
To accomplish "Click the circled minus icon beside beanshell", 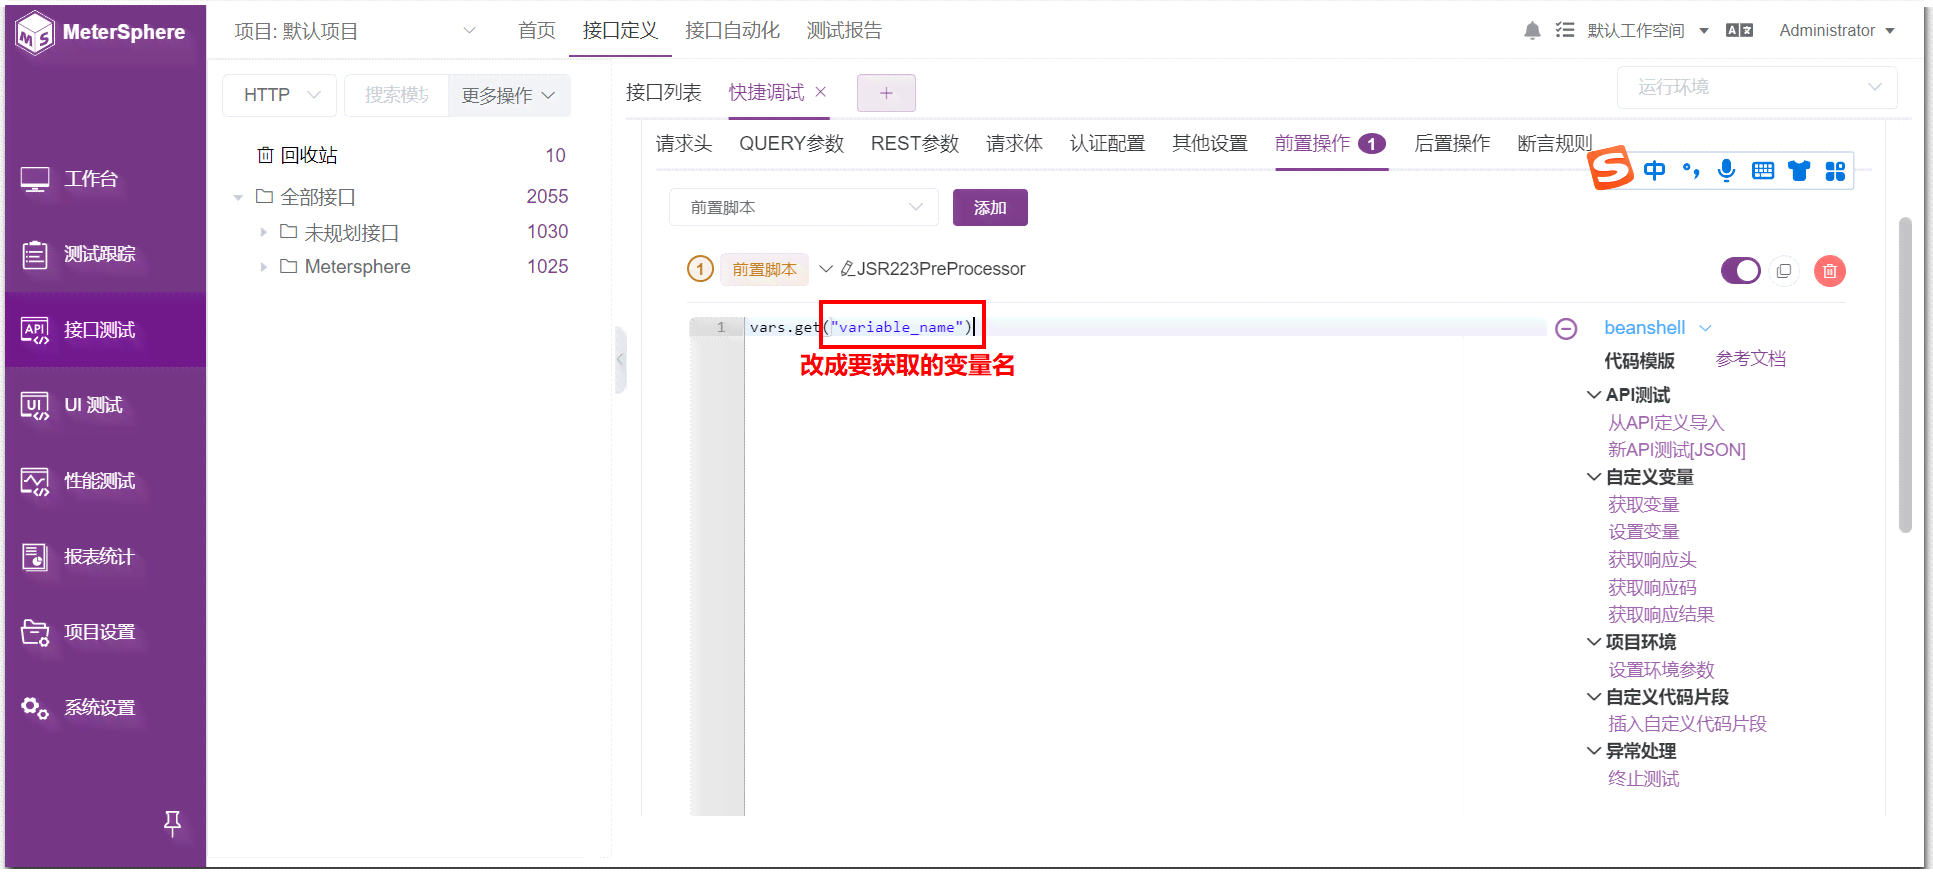I will click(1567, 328).
